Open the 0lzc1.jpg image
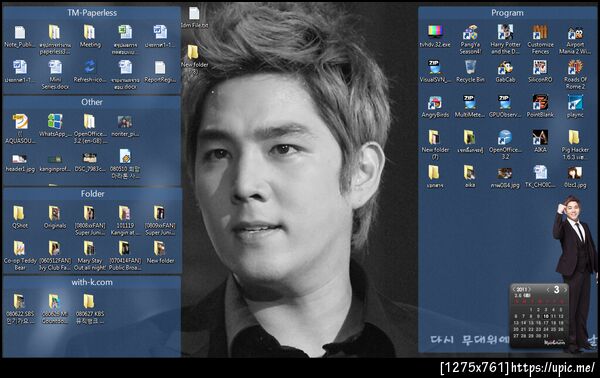The image size is (600, 378). pyautogui.click(x=575, y=176)
